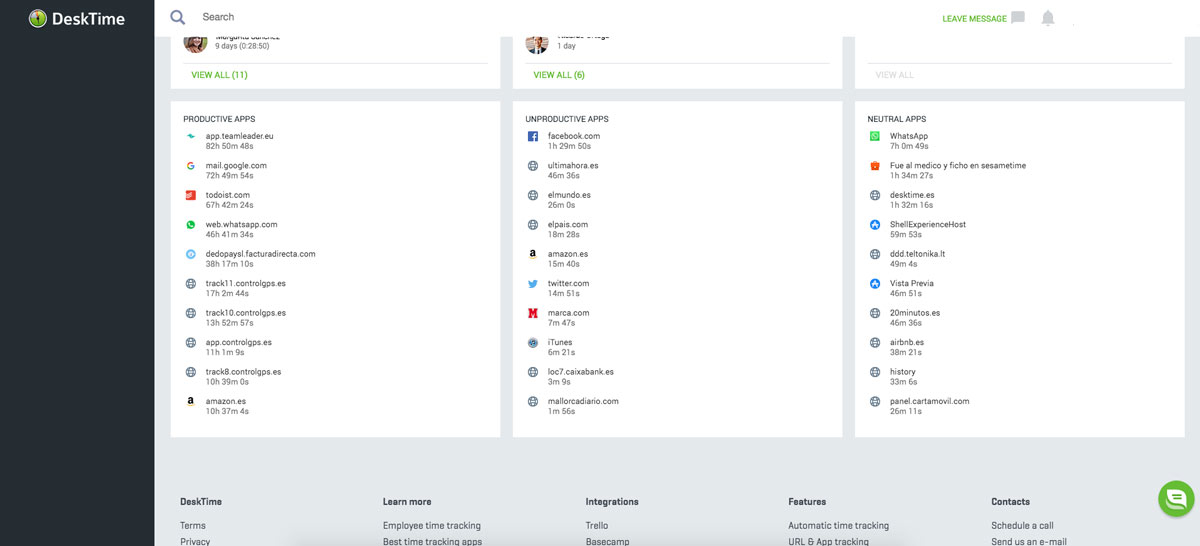Click the iTunes icon
This screenshot has width=1200, height=546.
click(533, 343)
